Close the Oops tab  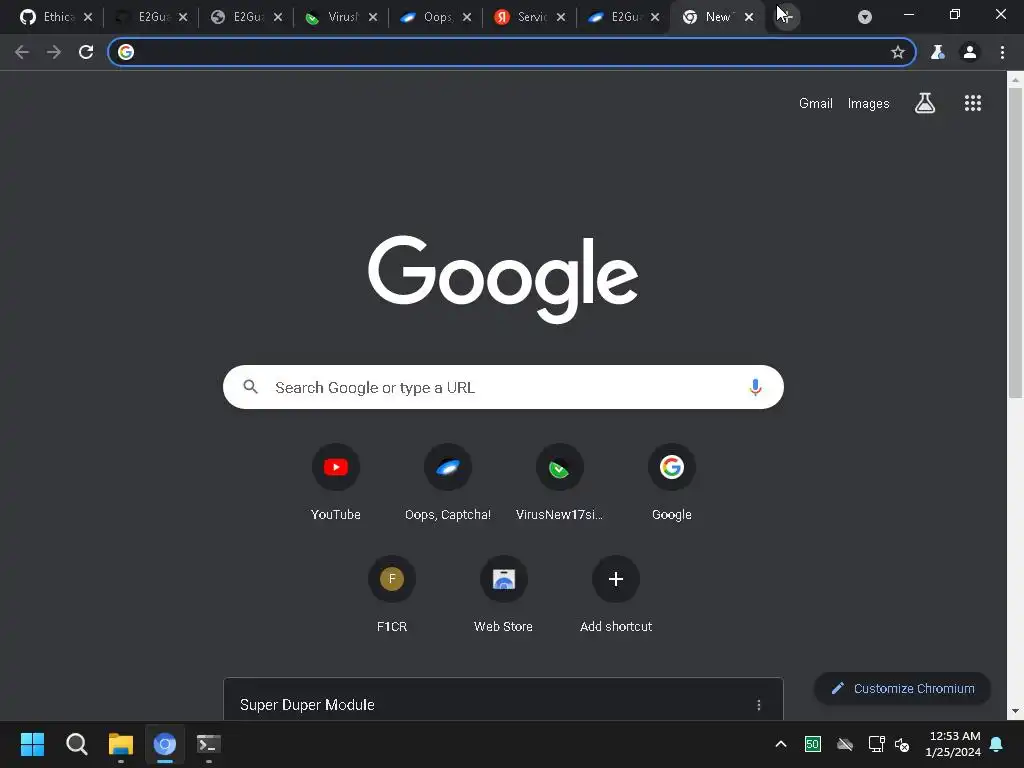(467, 17)
